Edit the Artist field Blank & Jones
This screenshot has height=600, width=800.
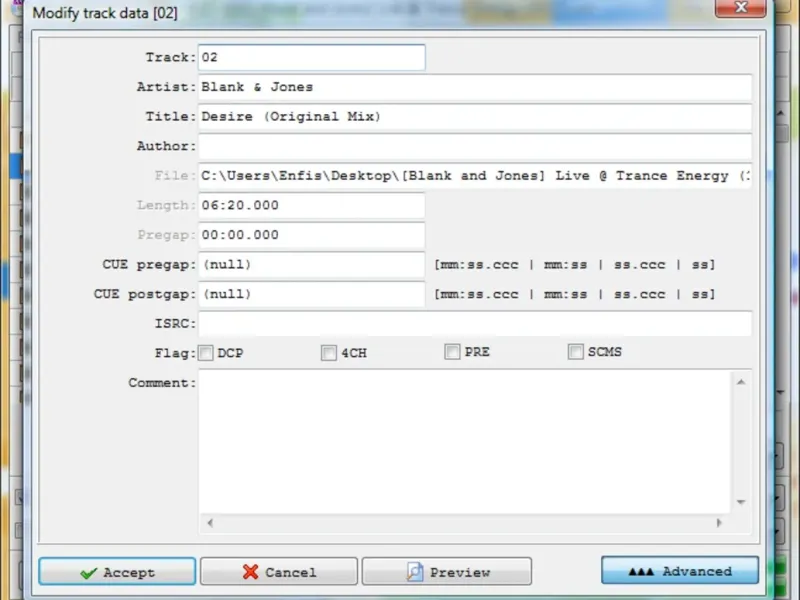coord(474,87)
